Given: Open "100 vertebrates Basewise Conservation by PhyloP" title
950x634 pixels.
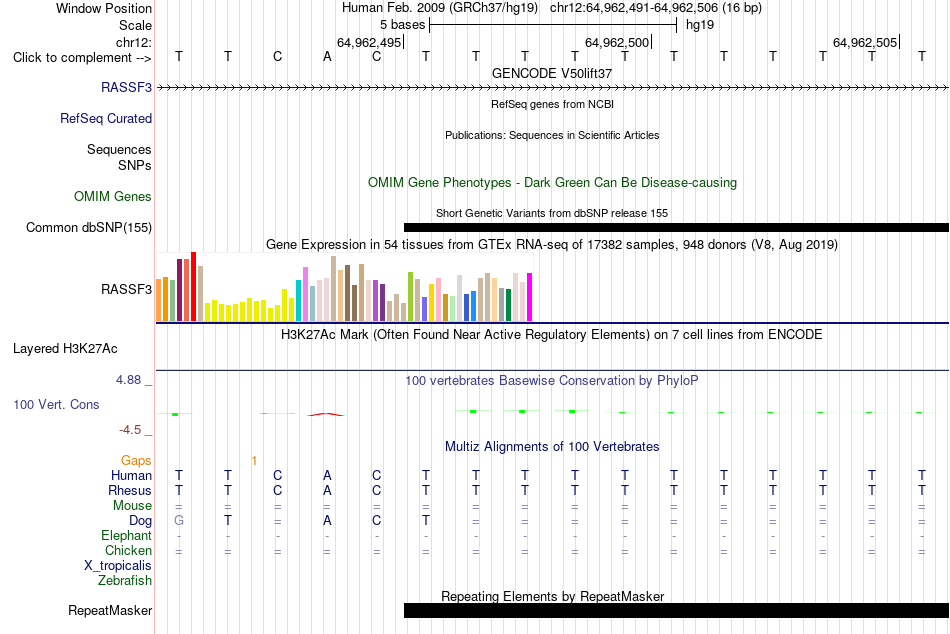Looking at the screenshot, I should click(552, 381).
